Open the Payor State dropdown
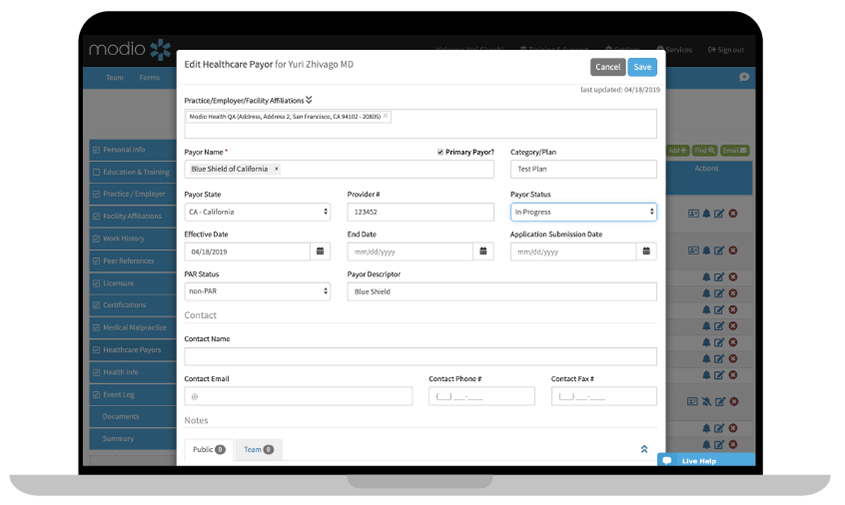 pos(257,212)
